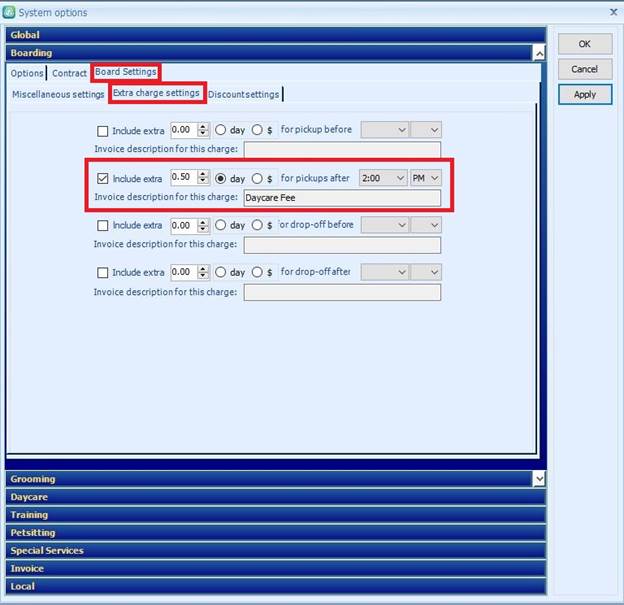This screenshot has height=605, width=624.
Task: Click extra amount field for drop-off before
Action: [184, 225]
